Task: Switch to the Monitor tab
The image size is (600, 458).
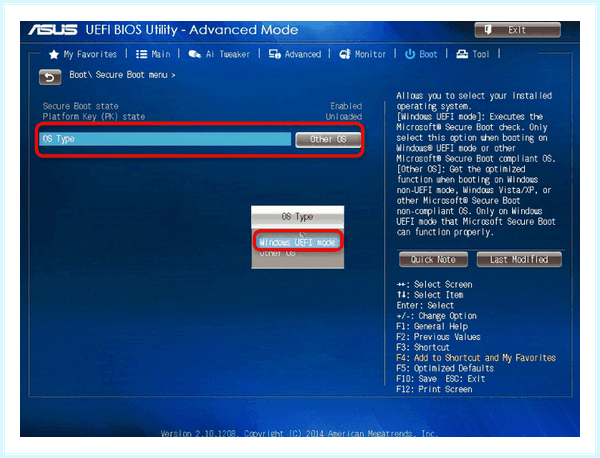Action: pos(362,54)
